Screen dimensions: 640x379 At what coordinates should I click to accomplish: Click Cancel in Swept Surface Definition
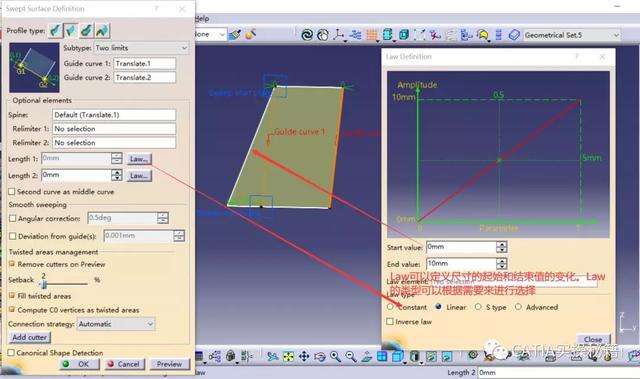124,364
